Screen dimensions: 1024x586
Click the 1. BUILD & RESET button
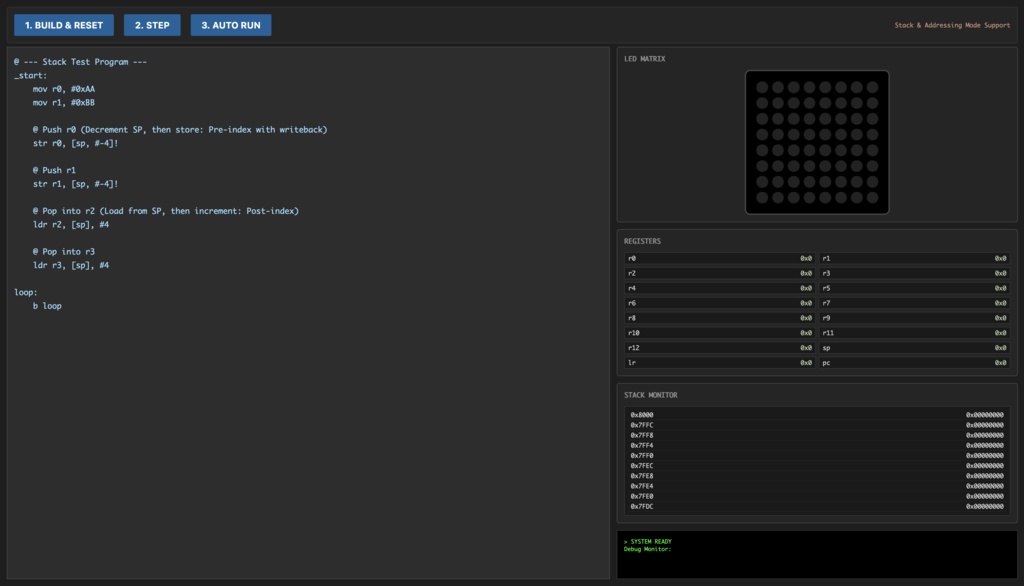click(x=64, y=25)
